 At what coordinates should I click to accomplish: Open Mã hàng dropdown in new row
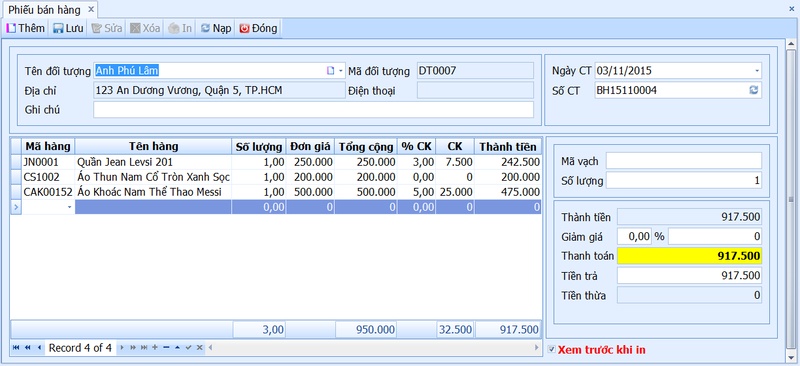69,207
